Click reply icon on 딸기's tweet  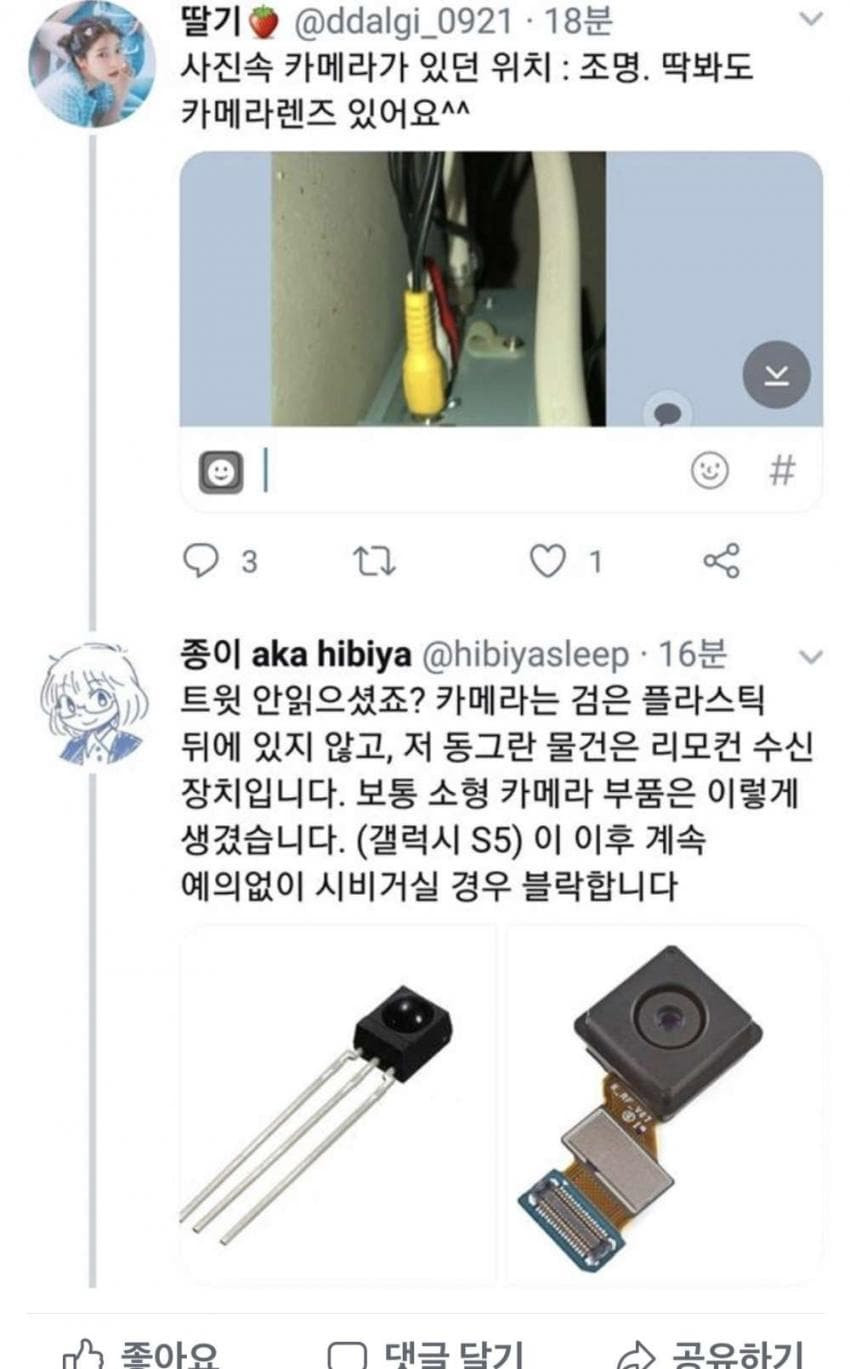pyautogui.click(x=200, y=561)
